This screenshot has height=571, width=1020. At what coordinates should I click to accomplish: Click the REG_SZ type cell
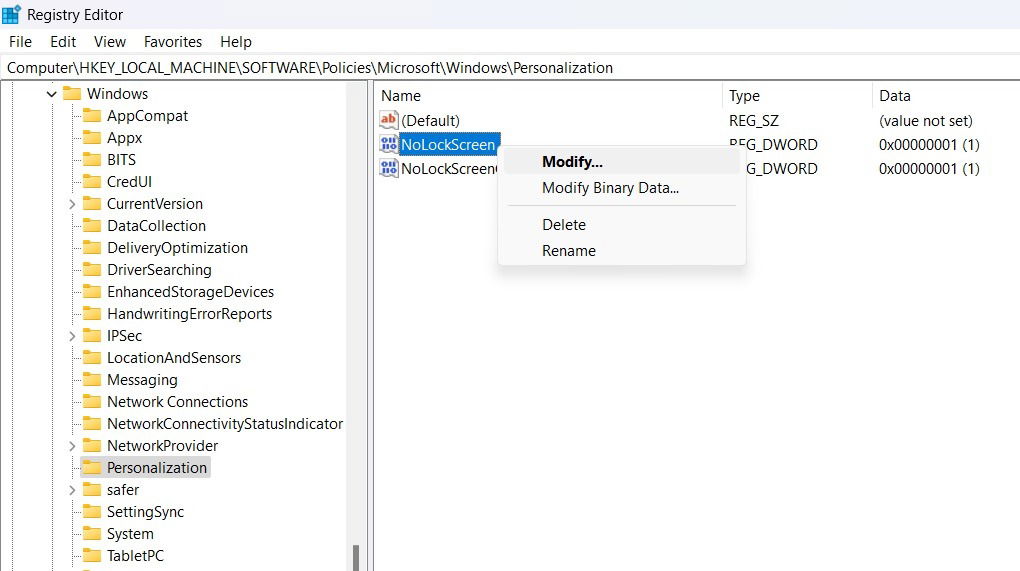click(x=753, y=121)
